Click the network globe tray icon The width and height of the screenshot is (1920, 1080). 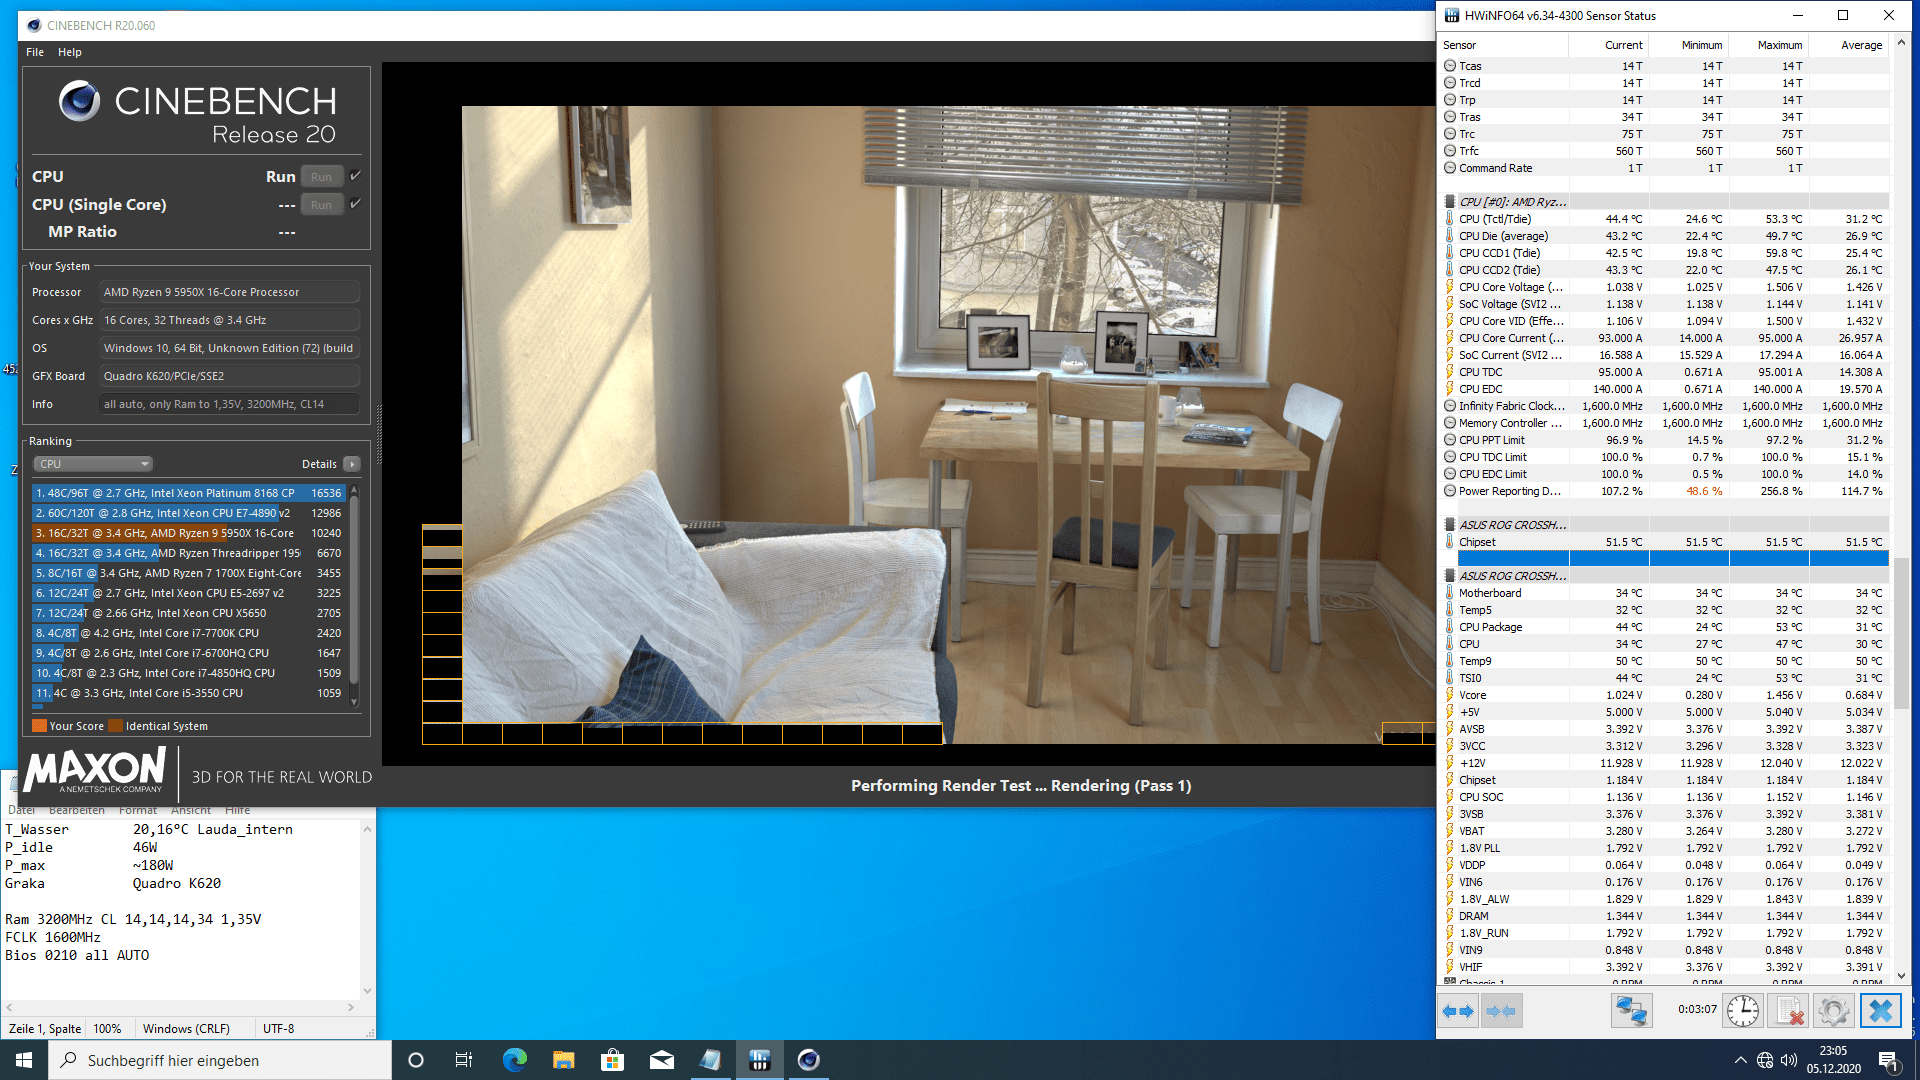(1765, 1060)
